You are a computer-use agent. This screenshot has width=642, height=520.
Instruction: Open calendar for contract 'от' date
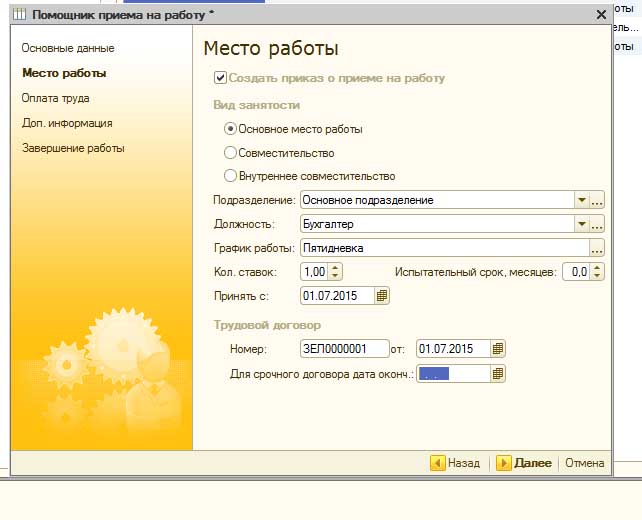tap(498, 349)
